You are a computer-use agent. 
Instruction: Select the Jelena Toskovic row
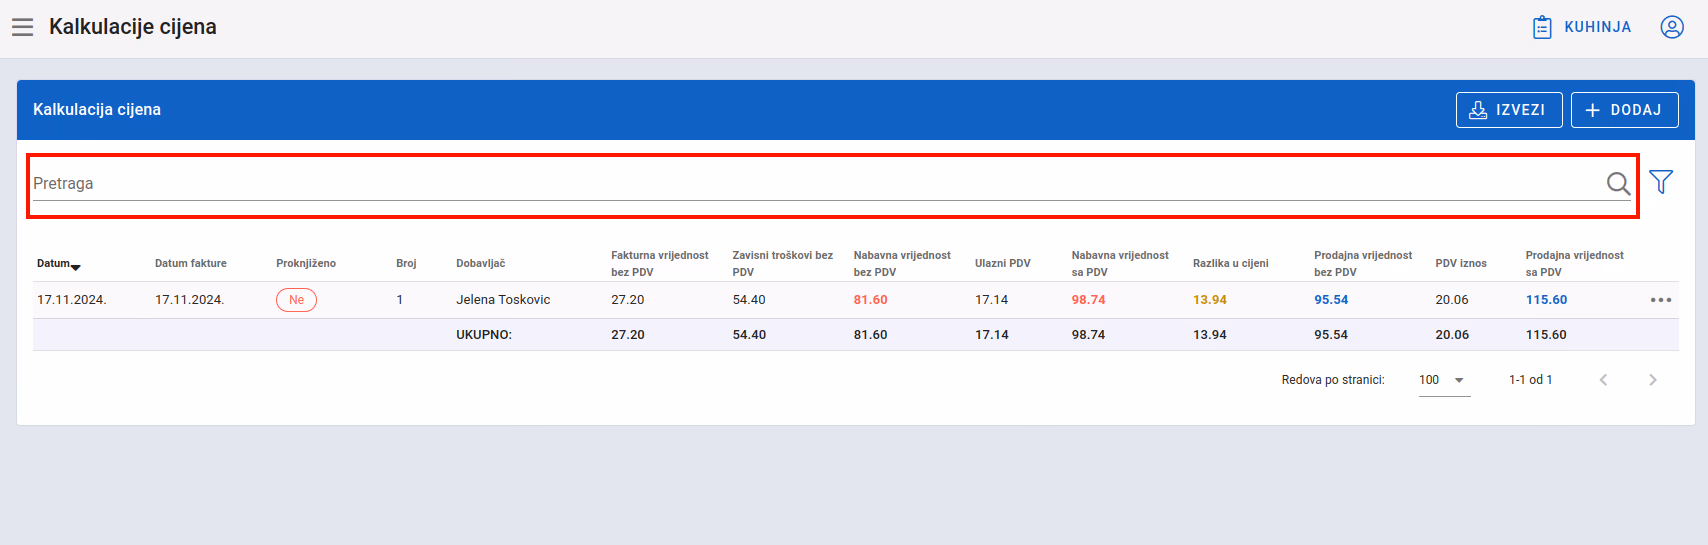856,300
